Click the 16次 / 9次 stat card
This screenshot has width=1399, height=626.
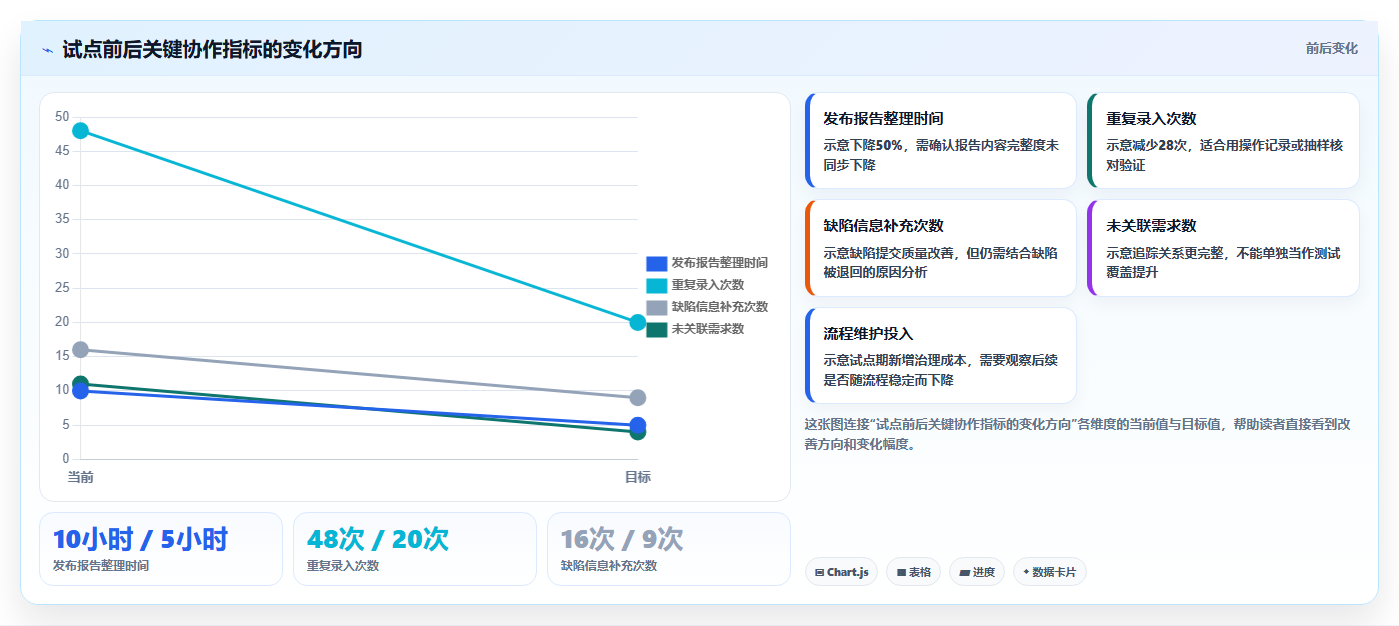pyautogui.click(x=669, y=549)
